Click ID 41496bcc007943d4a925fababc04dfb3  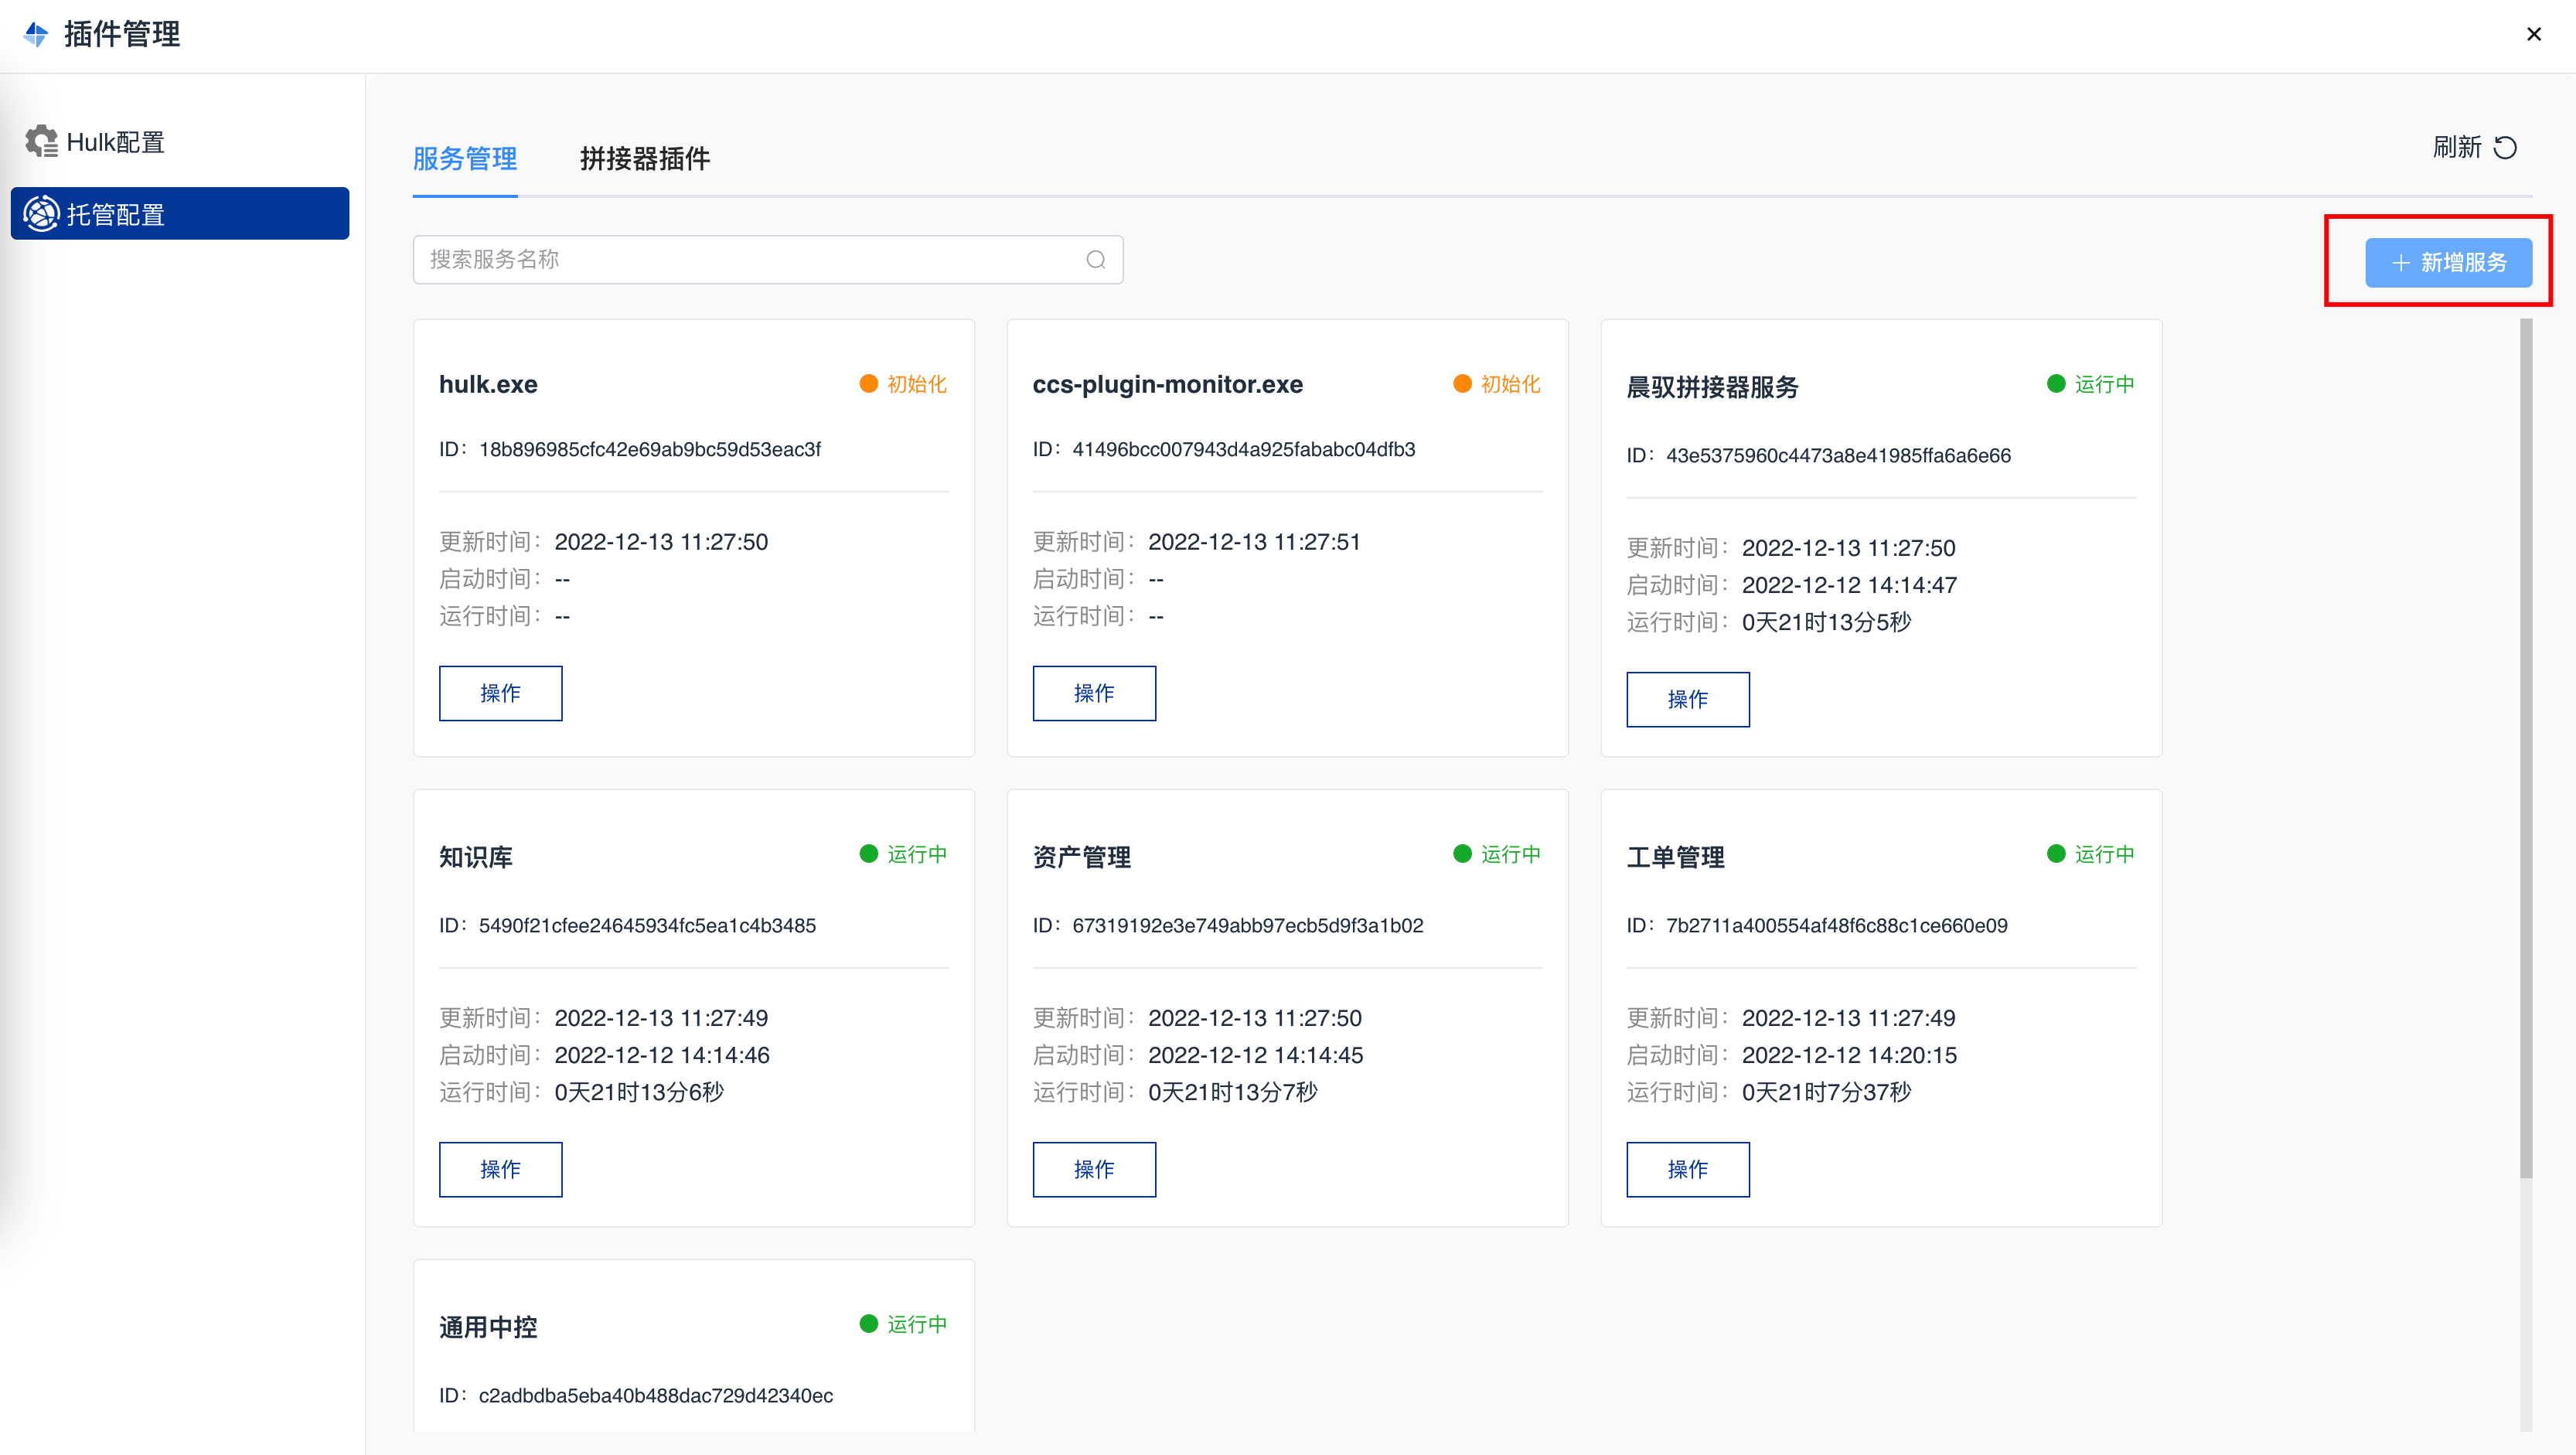(1244, 449)
